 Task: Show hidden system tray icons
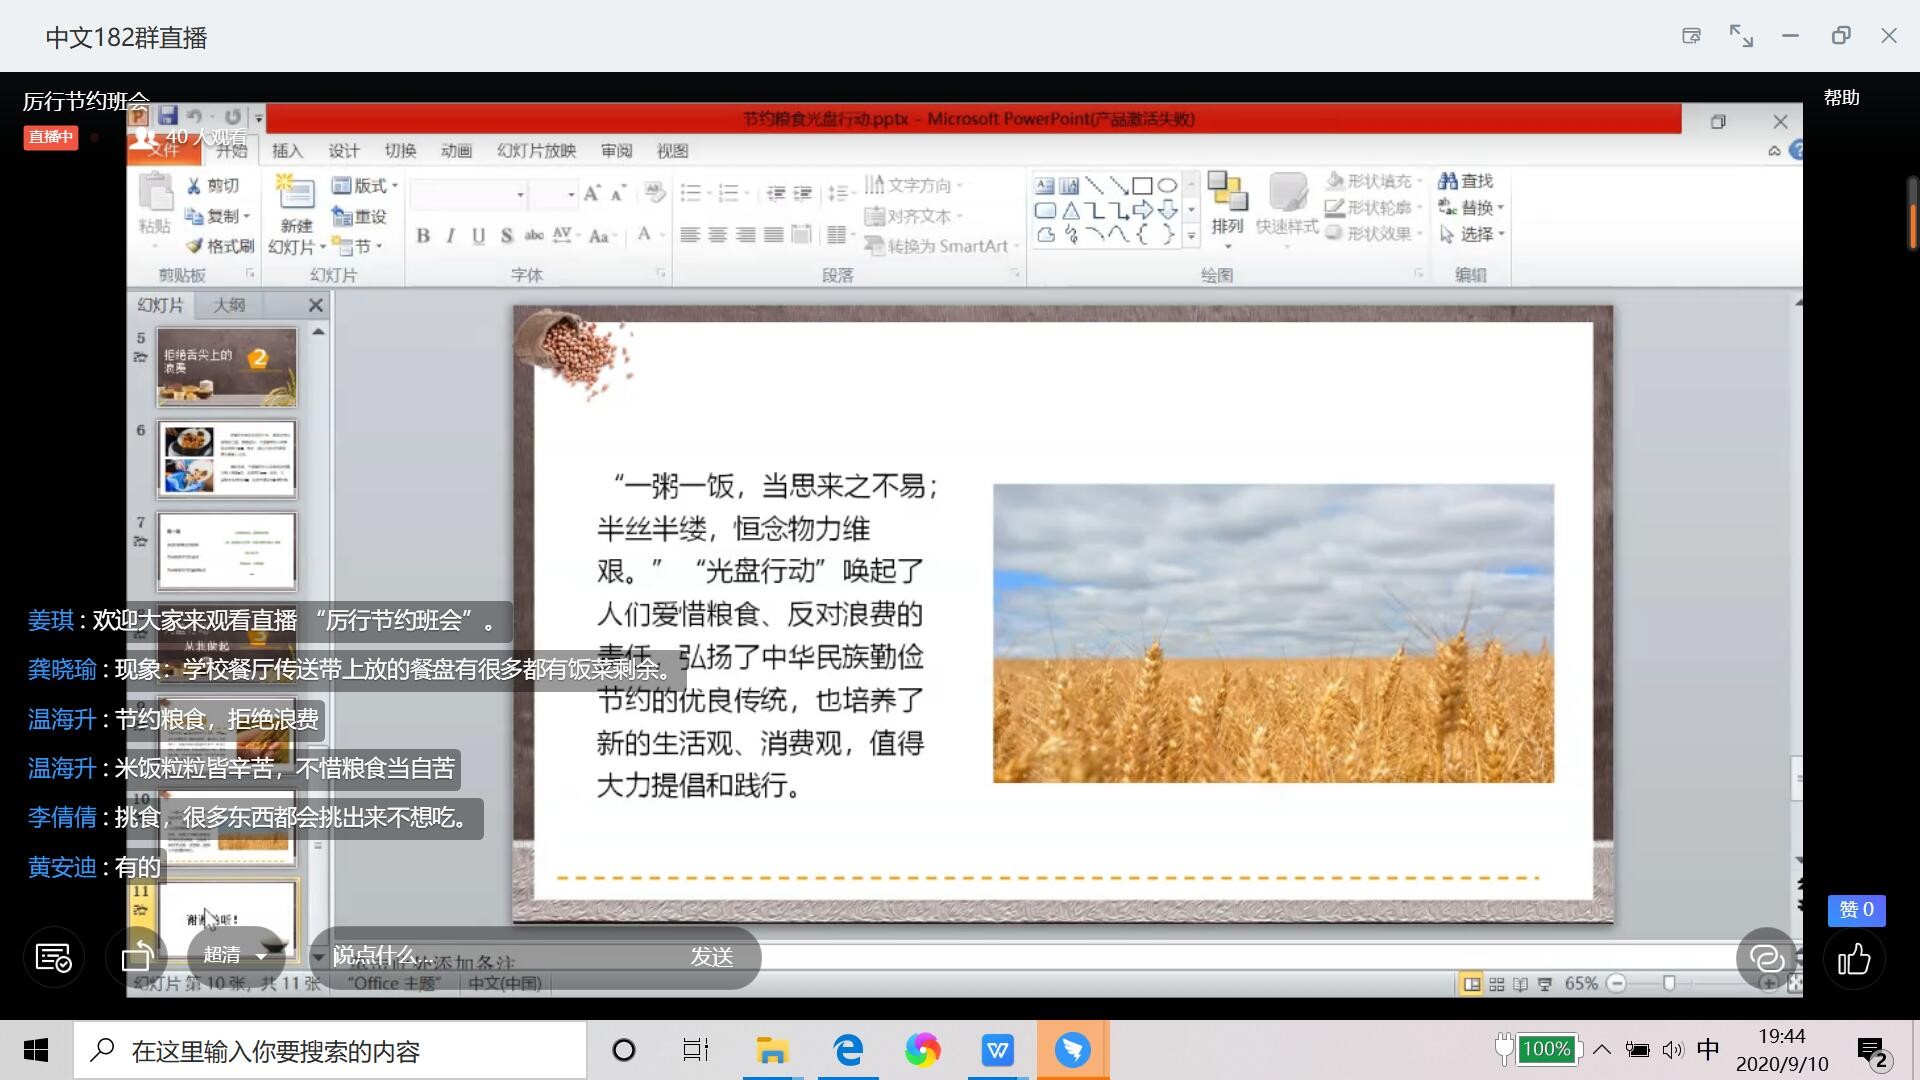1602,1049
